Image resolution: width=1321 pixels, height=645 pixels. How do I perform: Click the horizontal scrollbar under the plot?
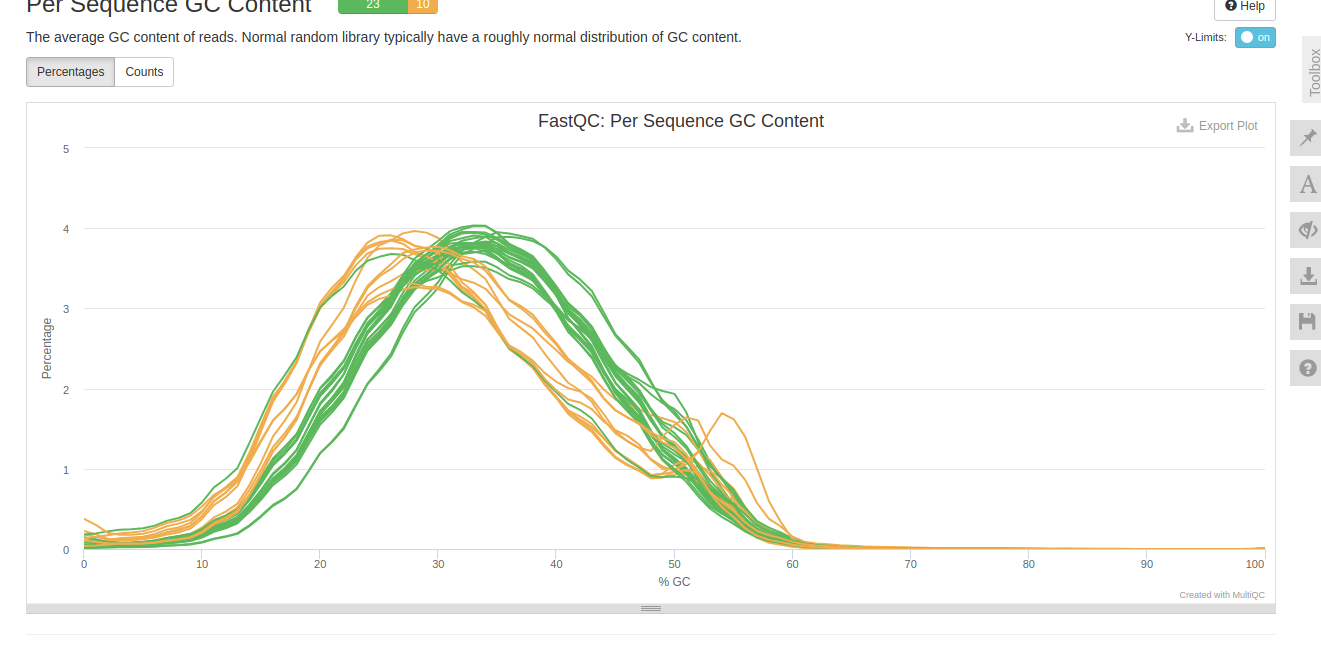point(650,607)
